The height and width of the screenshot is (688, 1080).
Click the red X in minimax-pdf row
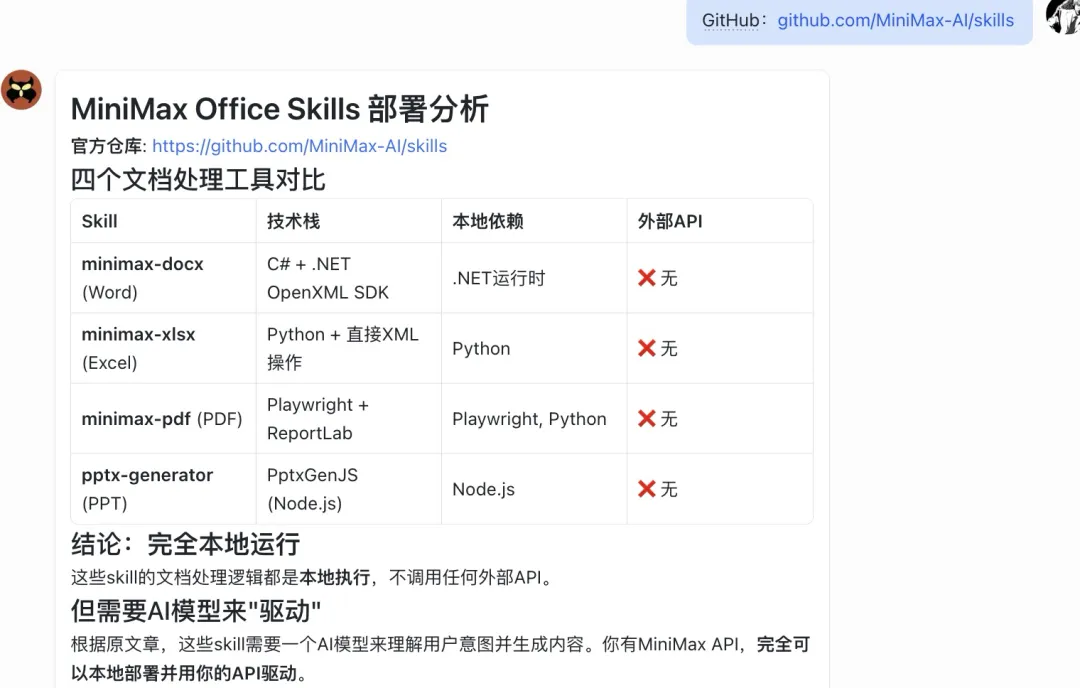click(646, 419)
